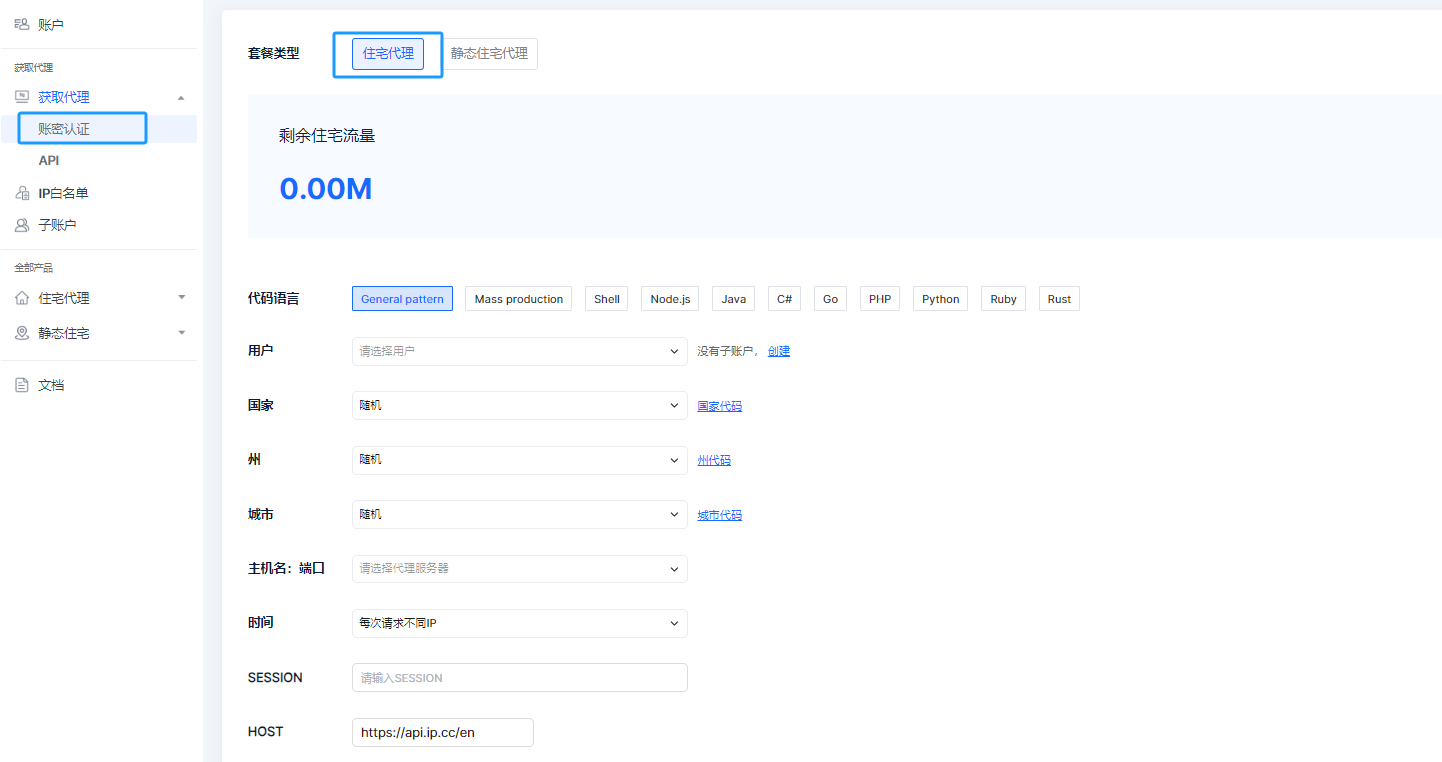Click the 账户 account icon in sidebar
Screen dimensions: 1442x762
click(22, 24)
